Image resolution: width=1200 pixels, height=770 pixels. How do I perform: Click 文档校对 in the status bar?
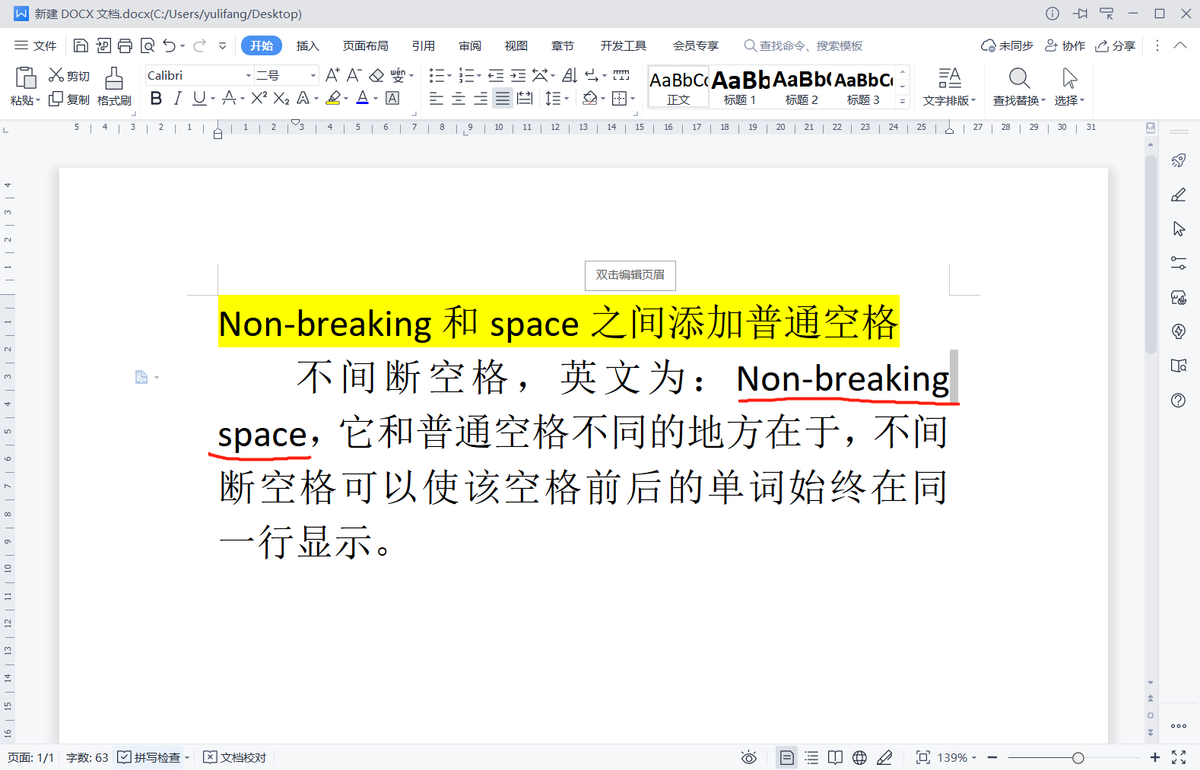tap(236, 758)
